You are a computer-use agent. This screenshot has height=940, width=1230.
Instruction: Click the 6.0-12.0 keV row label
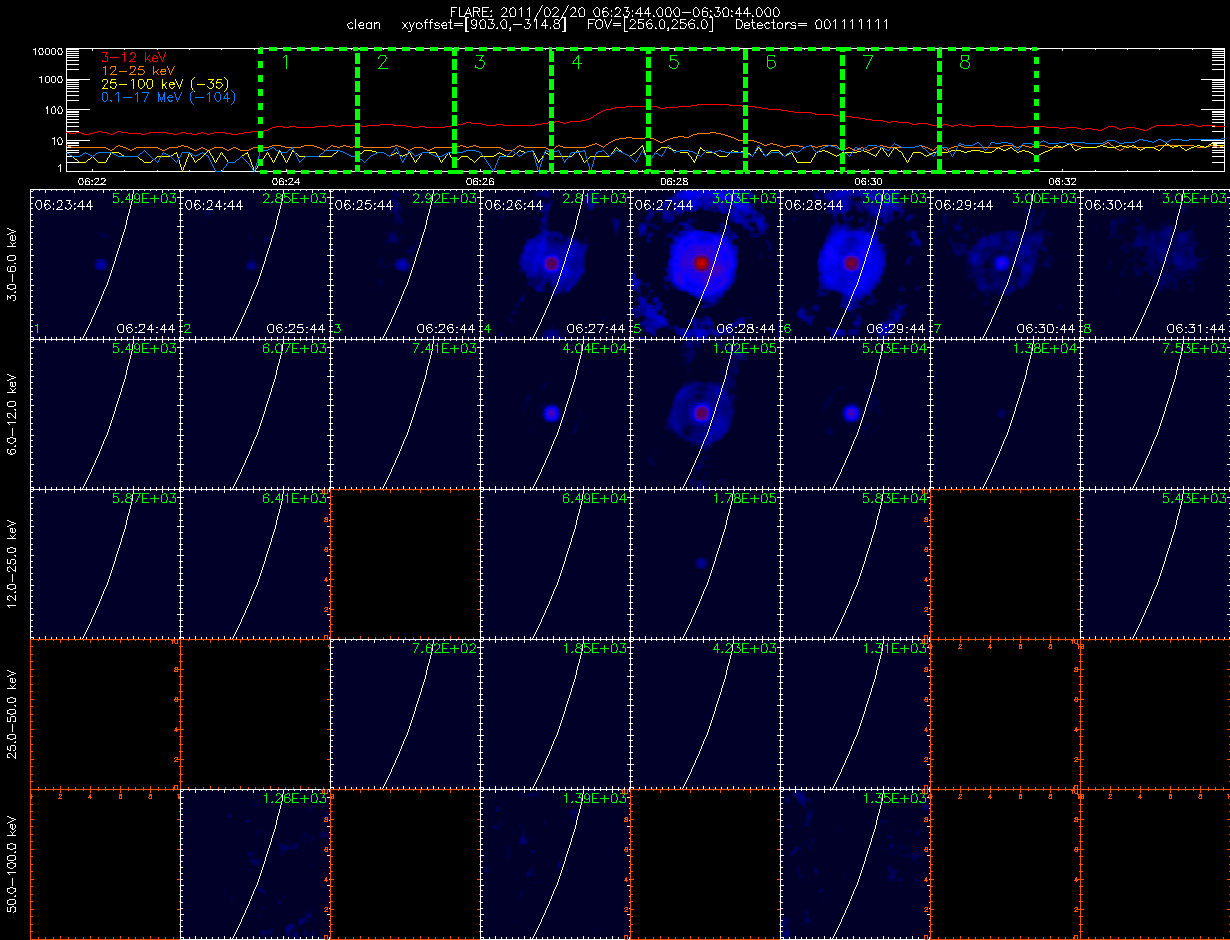(12, 414)
